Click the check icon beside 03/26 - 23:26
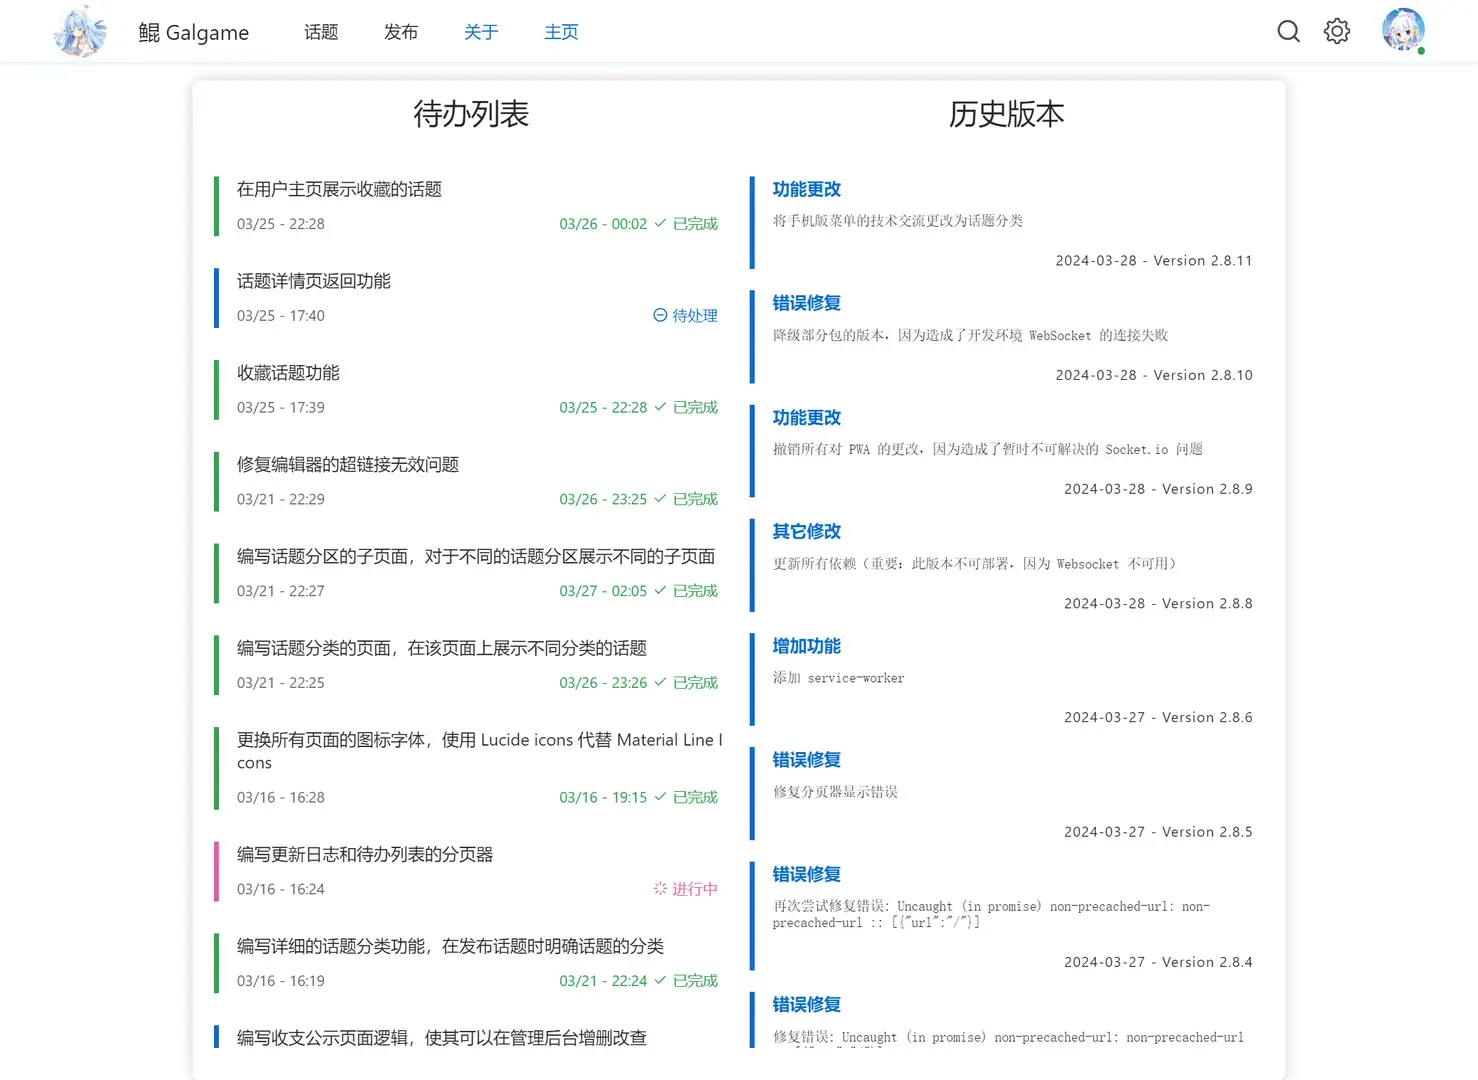 [660, 683]
